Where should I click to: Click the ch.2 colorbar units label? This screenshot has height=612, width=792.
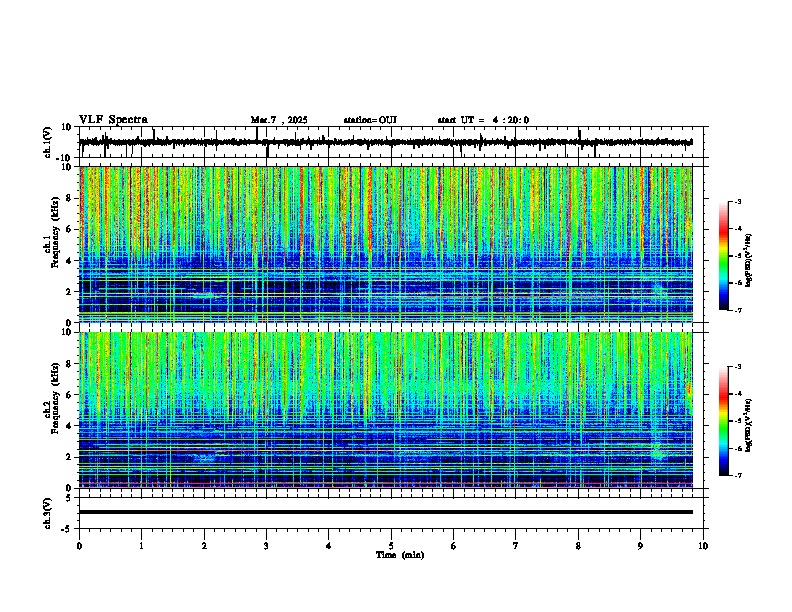pos(749,425)
